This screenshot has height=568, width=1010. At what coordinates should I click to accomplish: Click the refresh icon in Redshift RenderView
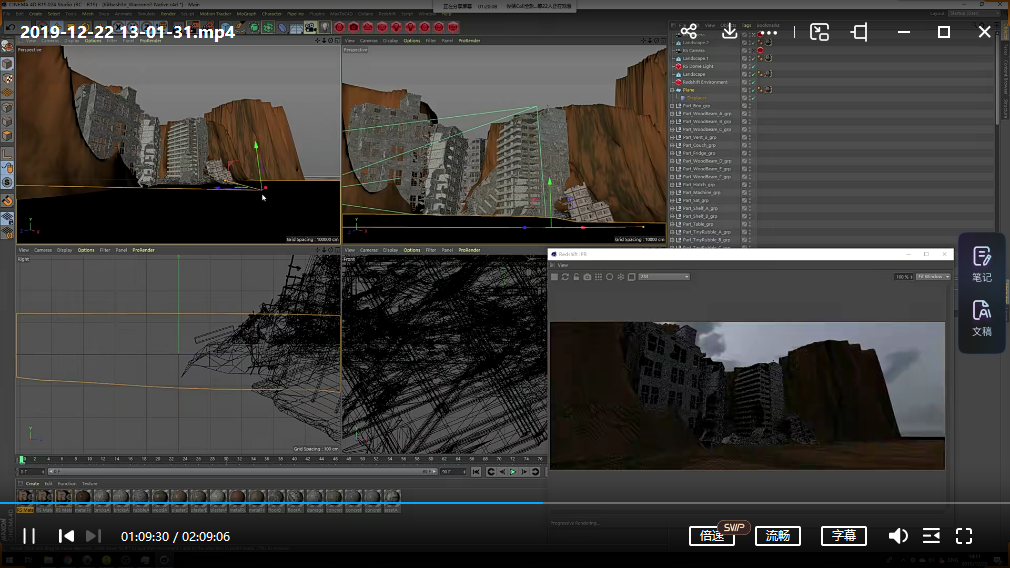tap(566, 277)
